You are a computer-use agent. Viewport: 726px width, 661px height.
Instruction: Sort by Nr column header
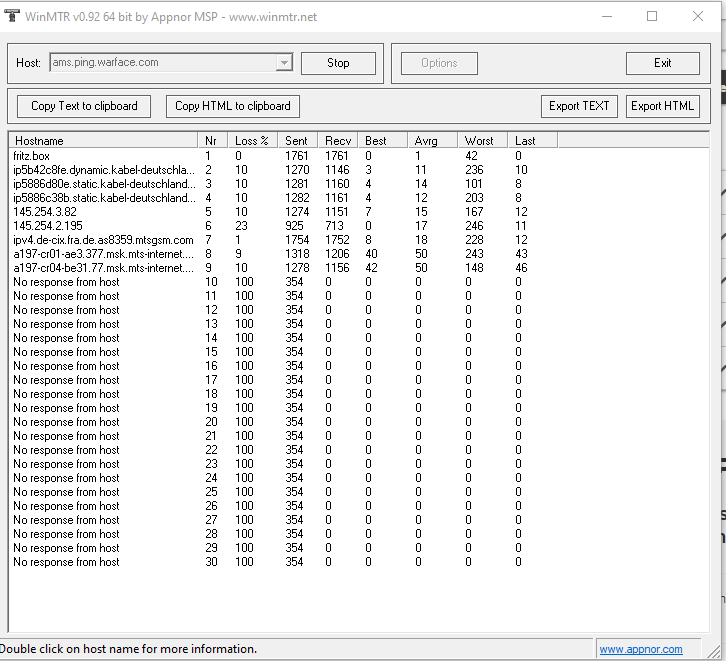(x=213, y=141)
